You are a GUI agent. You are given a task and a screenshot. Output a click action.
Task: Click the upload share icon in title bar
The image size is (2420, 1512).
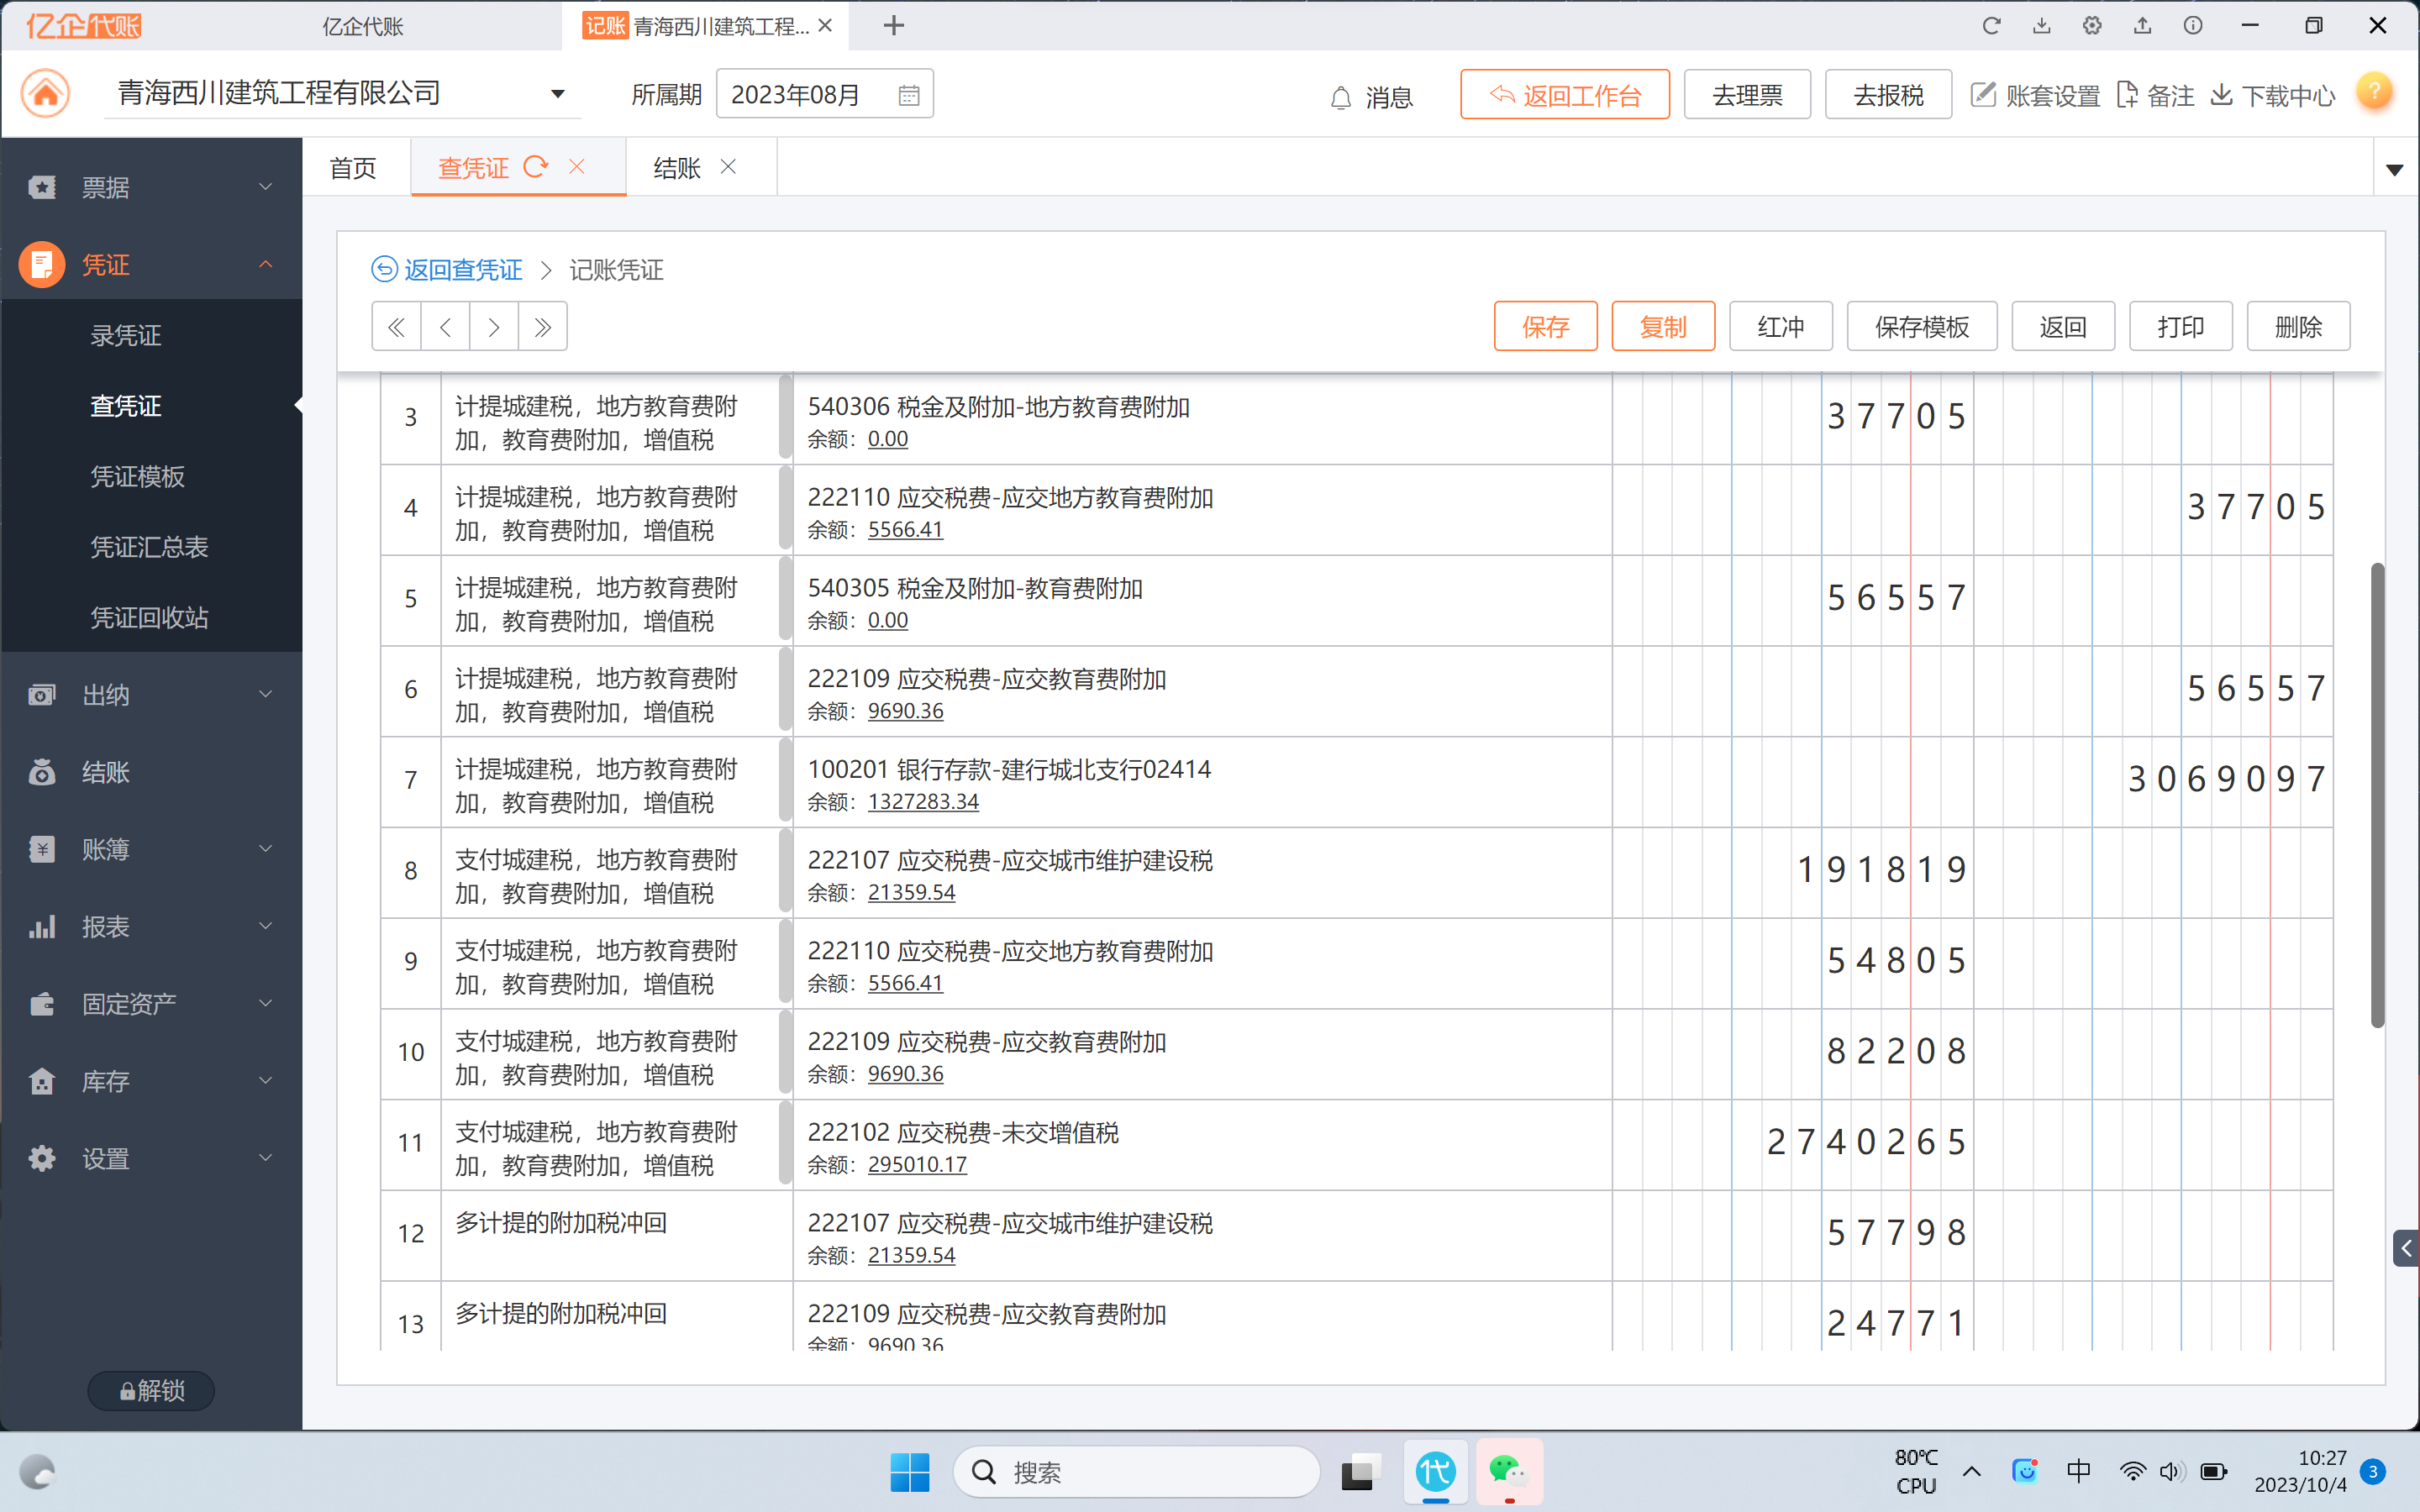2142,26
